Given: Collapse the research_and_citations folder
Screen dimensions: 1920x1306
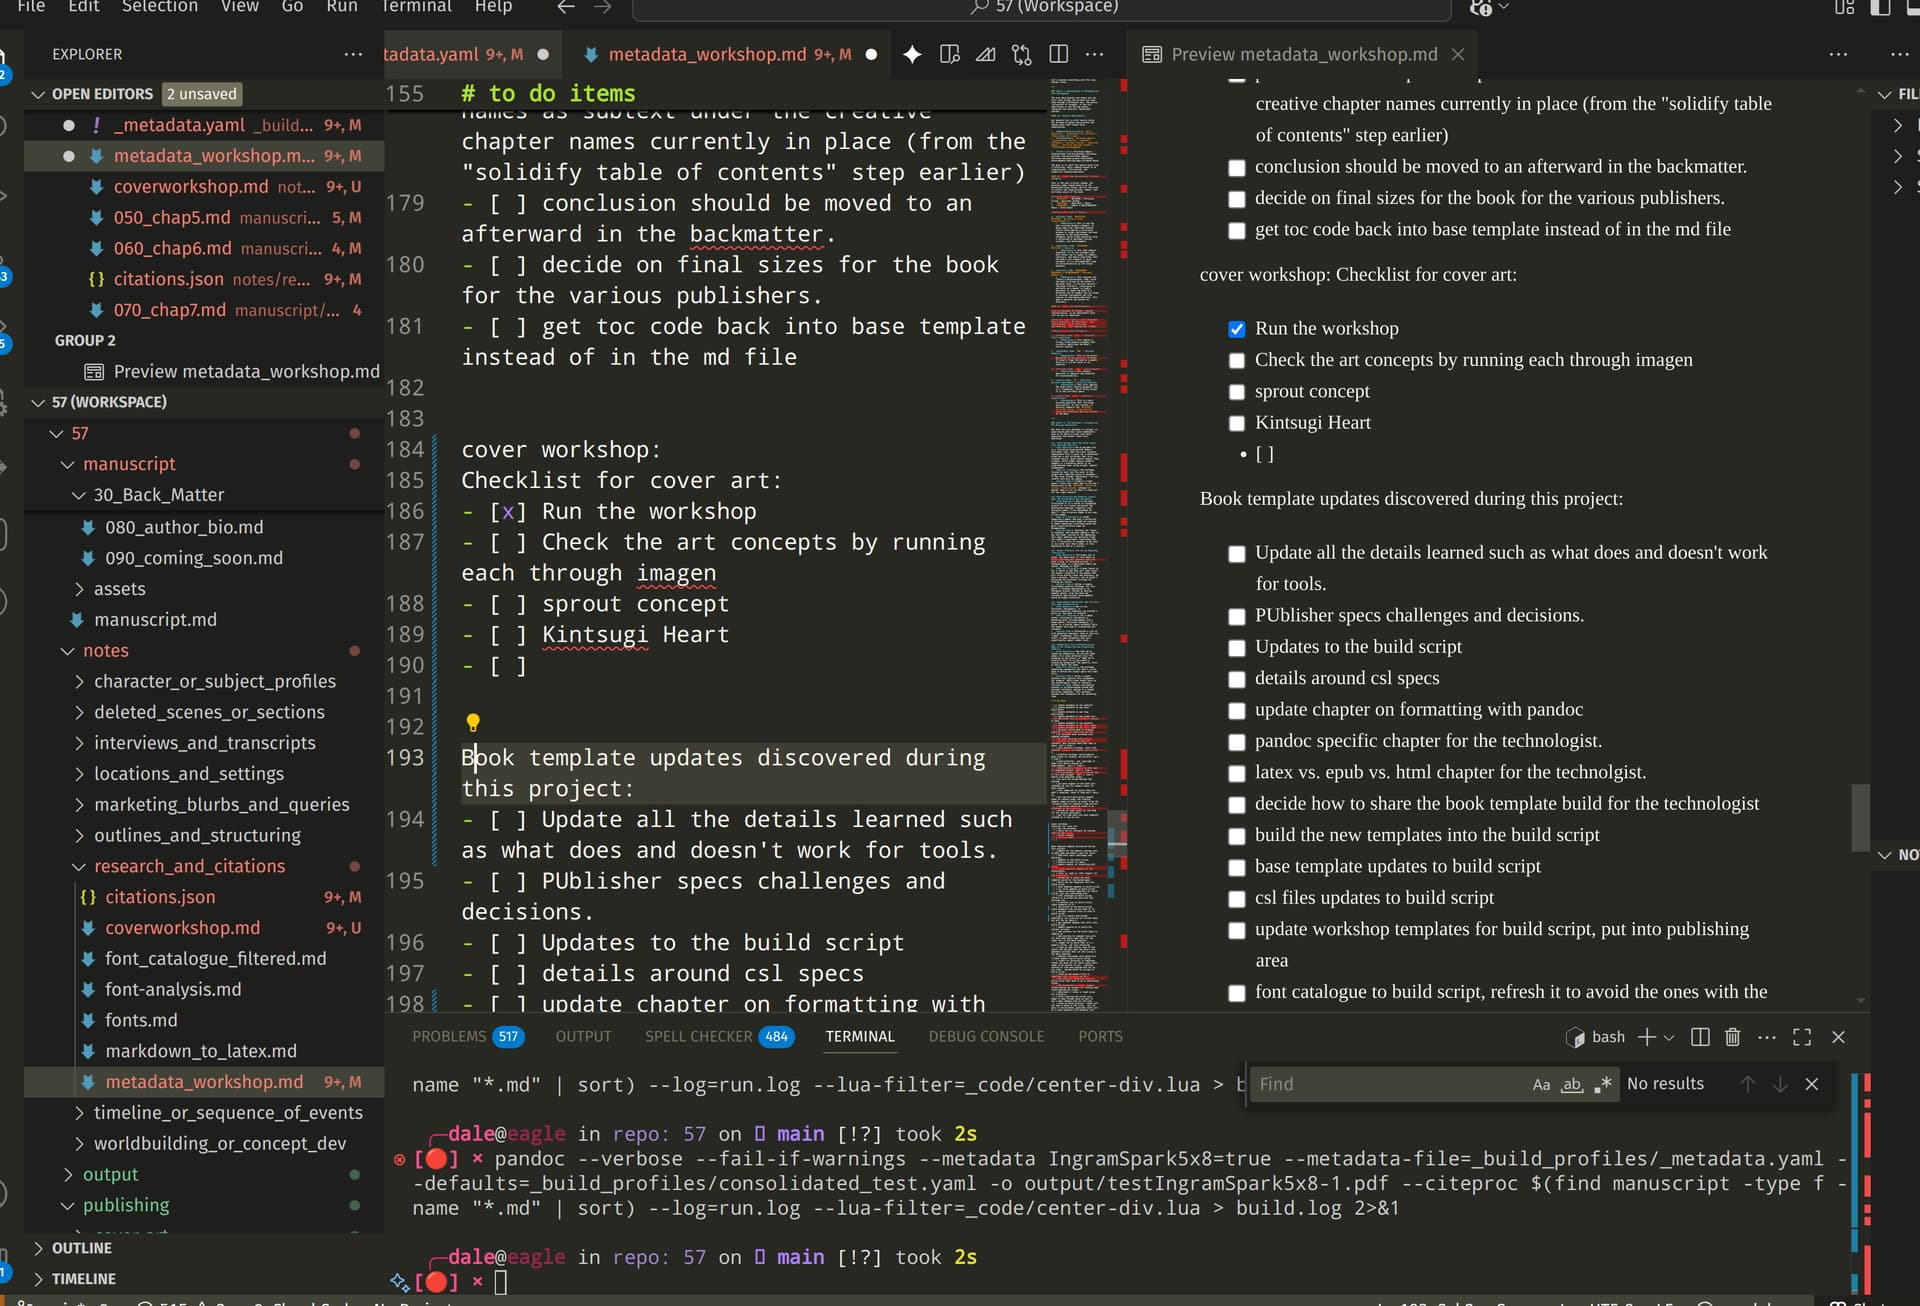Looking at the screenshot, I should [79, 866].
